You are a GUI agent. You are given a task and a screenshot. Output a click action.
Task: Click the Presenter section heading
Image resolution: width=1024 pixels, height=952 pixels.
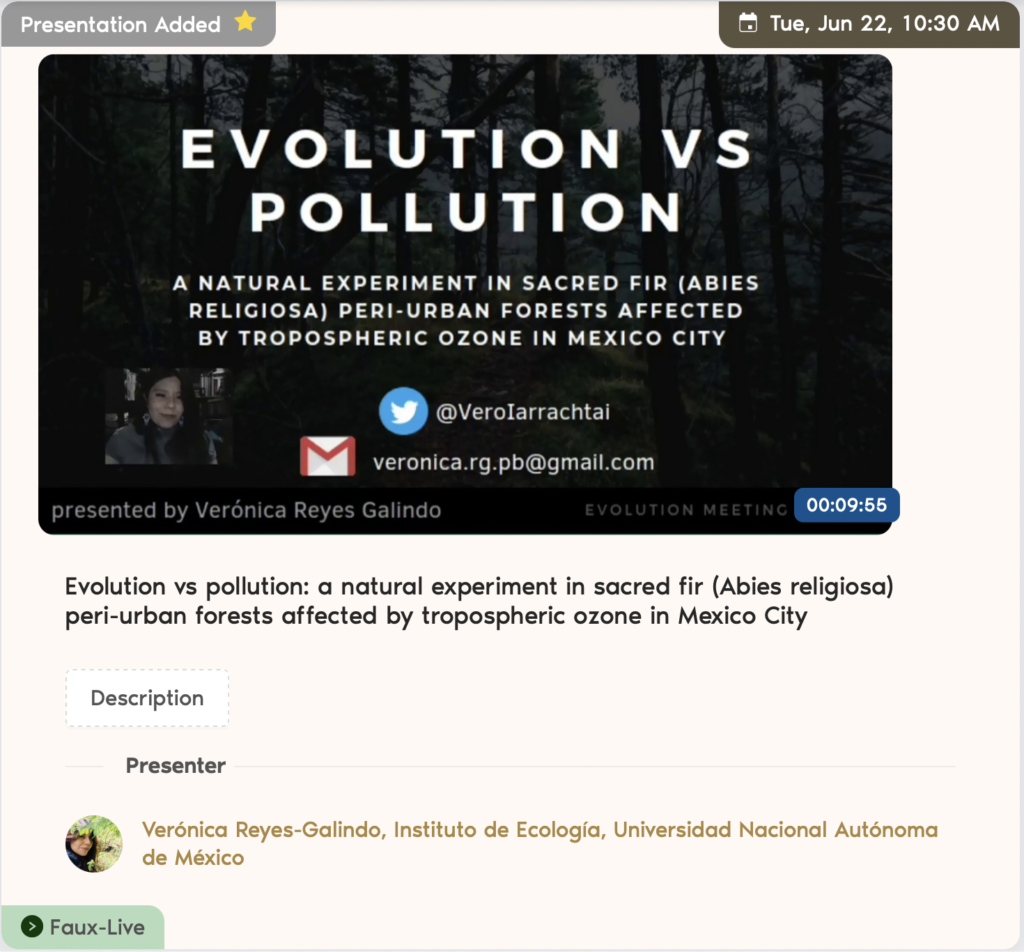pyautogui.click(x=175, y=766)
